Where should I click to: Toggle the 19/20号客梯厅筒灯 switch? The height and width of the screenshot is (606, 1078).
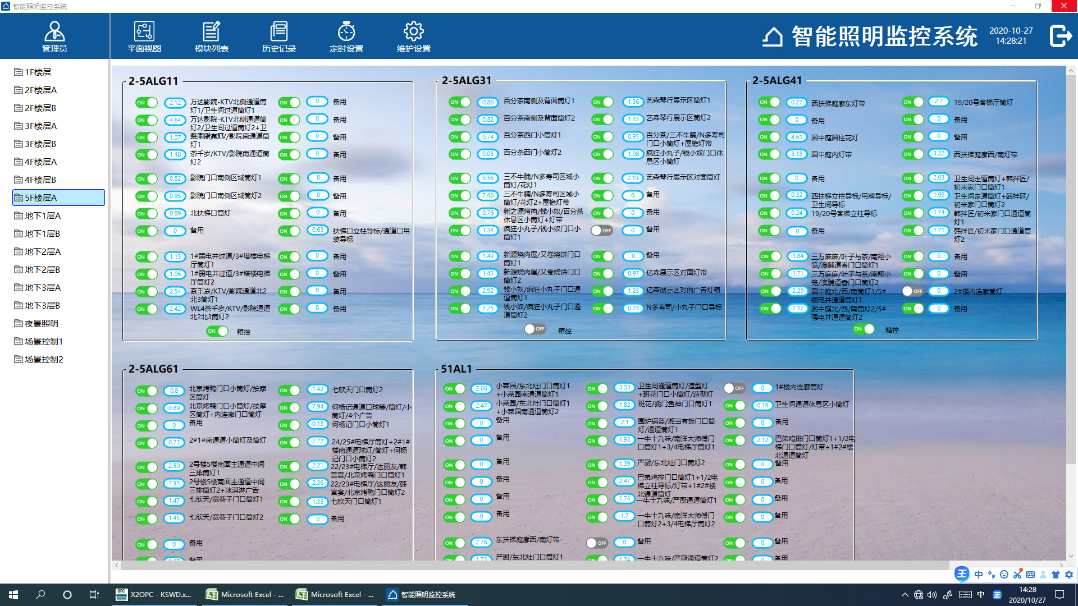pyautogui.click(x=913, y=102)
